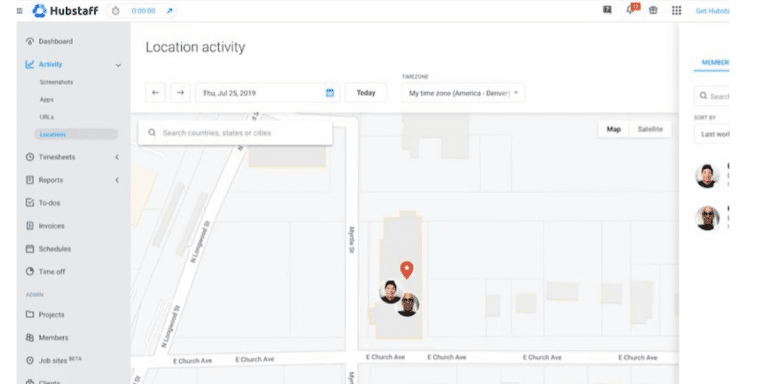
Task: Open Invoices in the sidebar
Action: 51,226
